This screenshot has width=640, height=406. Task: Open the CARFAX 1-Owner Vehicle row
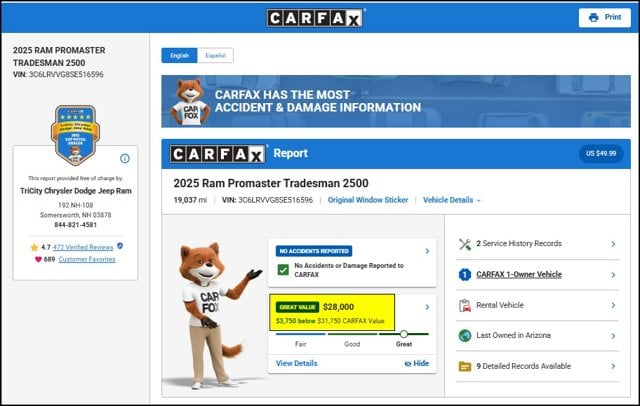point(537,275)
